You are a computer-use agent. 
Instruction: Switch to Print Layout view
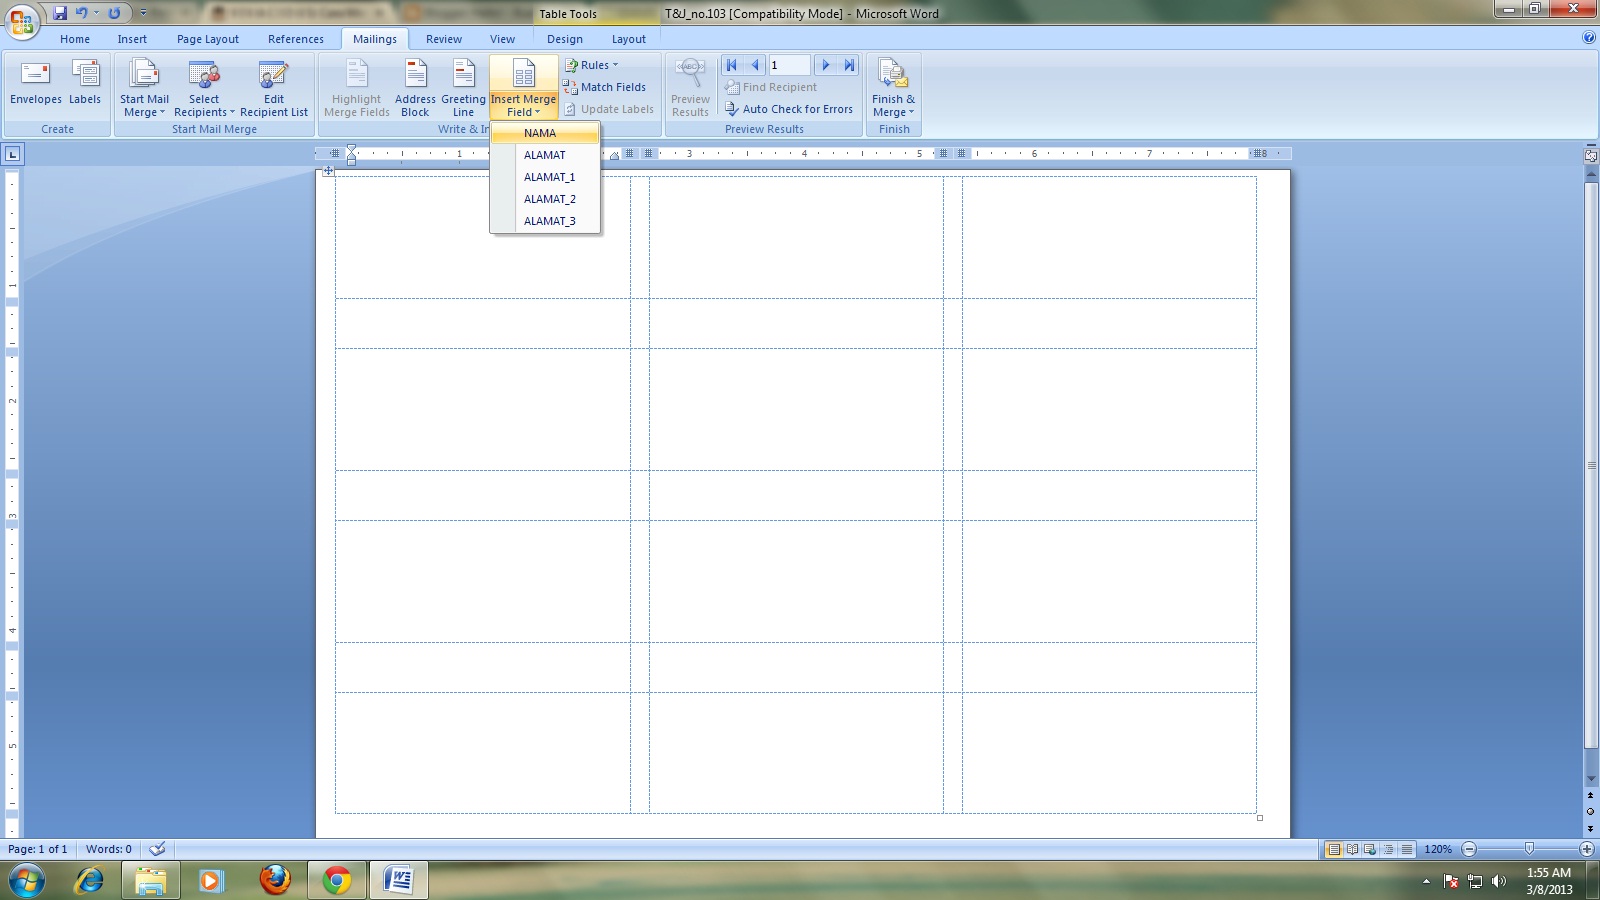point(1334,849)
